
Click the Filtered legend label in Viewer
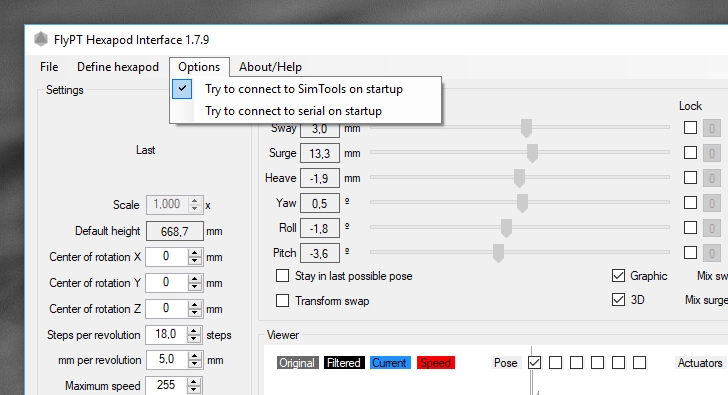pos(344,363)
